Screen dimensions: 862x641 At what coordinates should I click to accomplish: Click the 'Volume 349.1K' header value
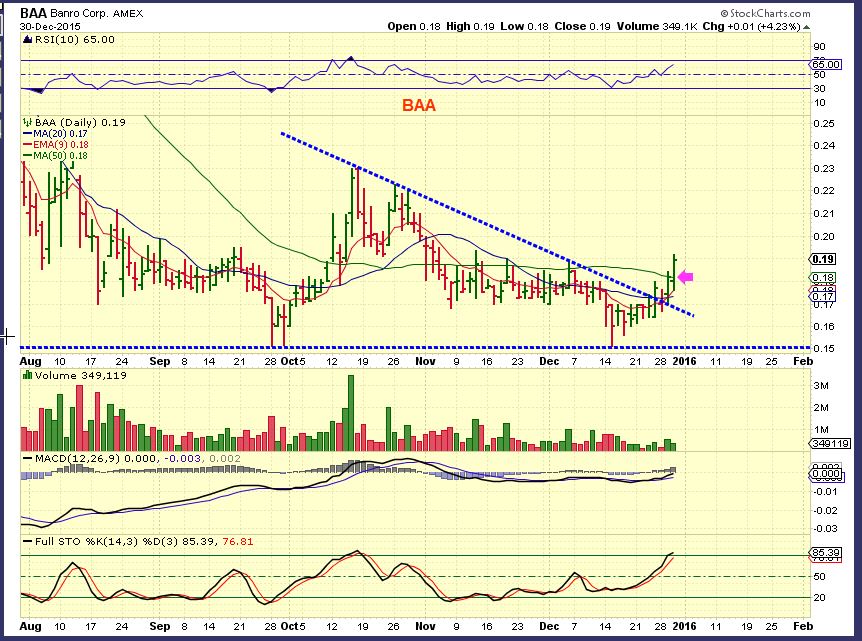657,26
